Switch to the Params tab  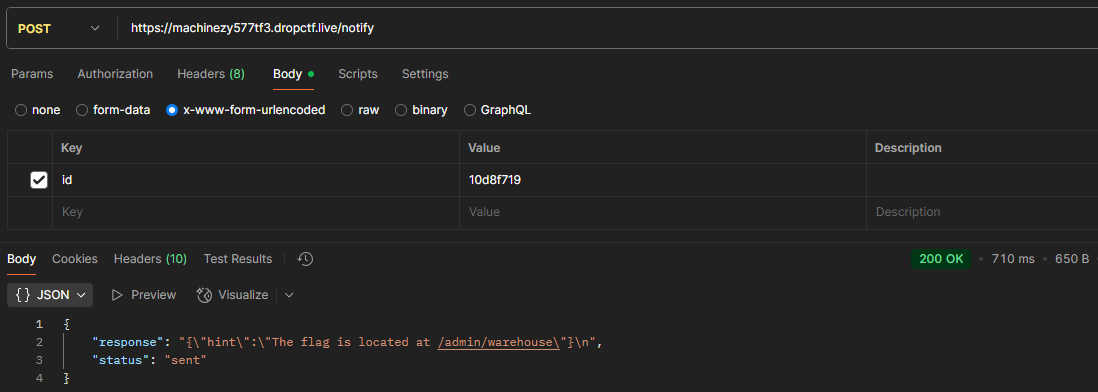click(x=32, y=74)
